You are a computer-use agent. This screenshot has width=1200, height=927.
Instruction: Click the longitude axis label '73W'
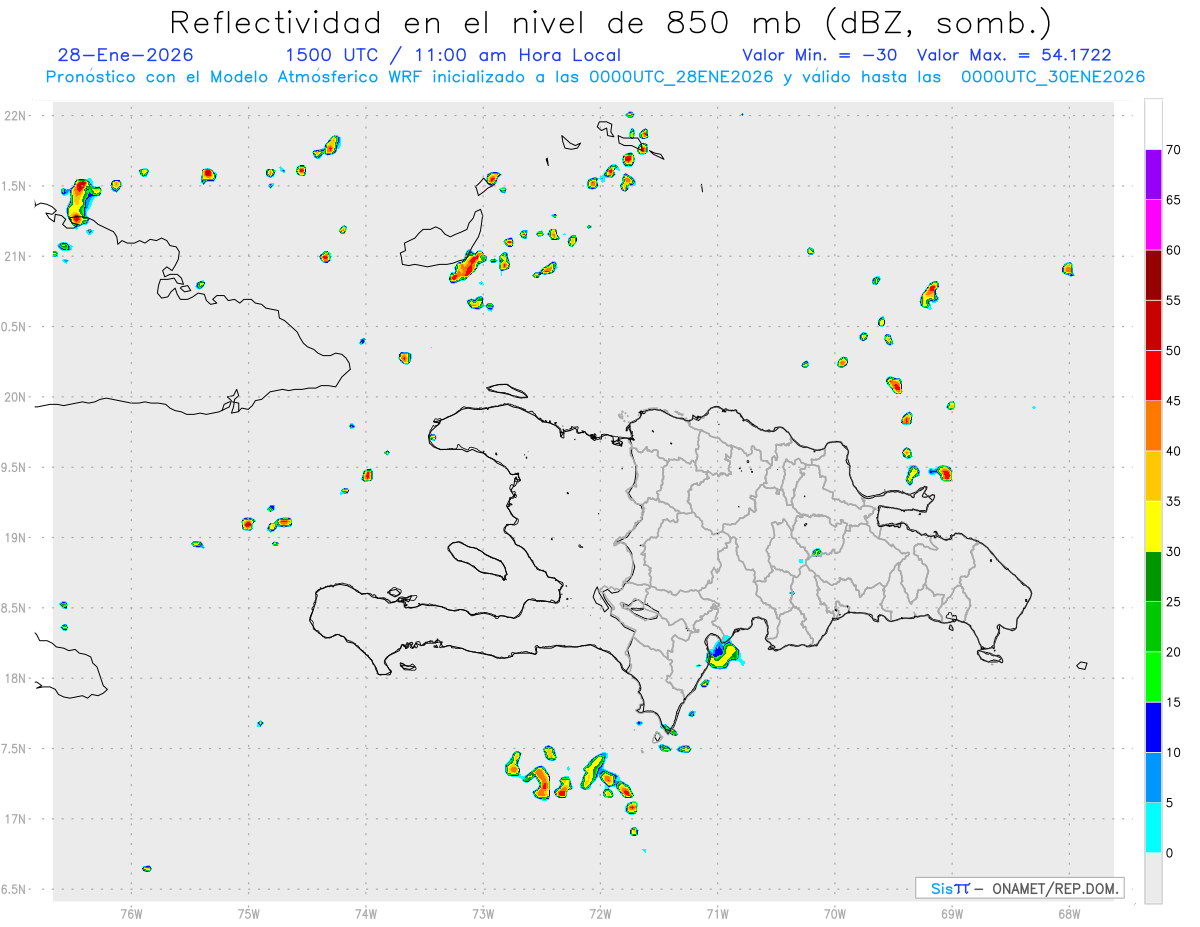click(x=483, y=912)
